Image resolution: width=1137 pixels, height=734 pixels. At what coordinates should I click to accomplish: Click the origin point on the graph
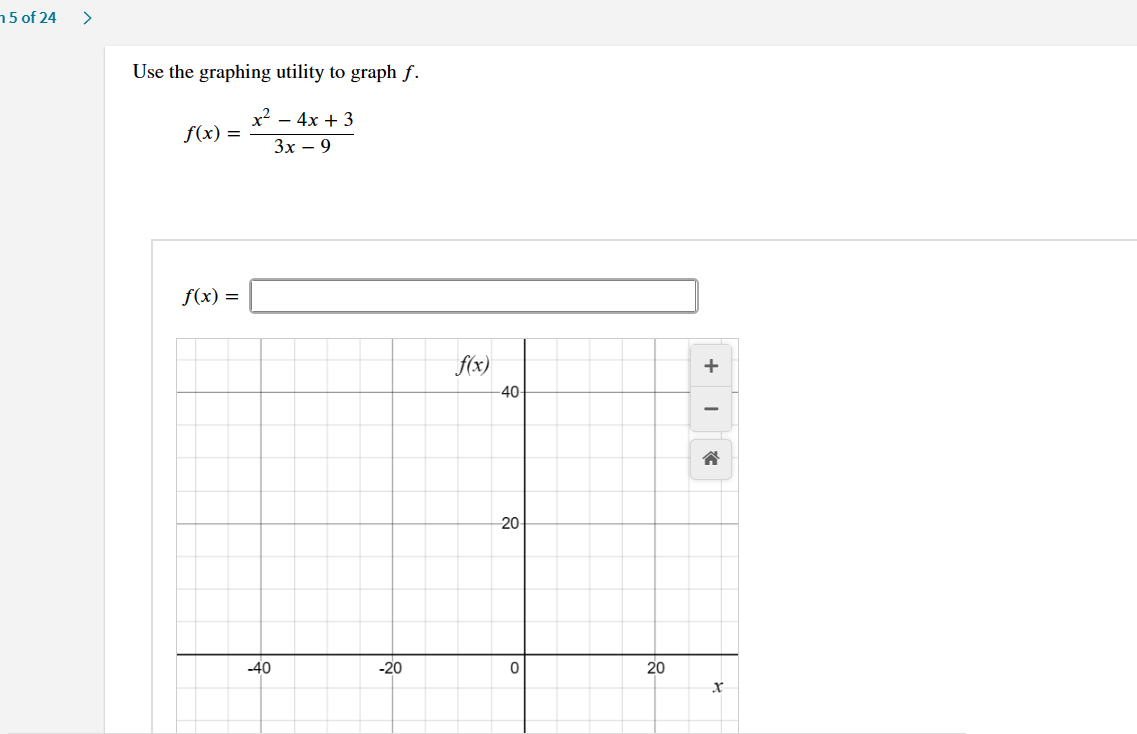pyautogui.click(x=524, y=655)
